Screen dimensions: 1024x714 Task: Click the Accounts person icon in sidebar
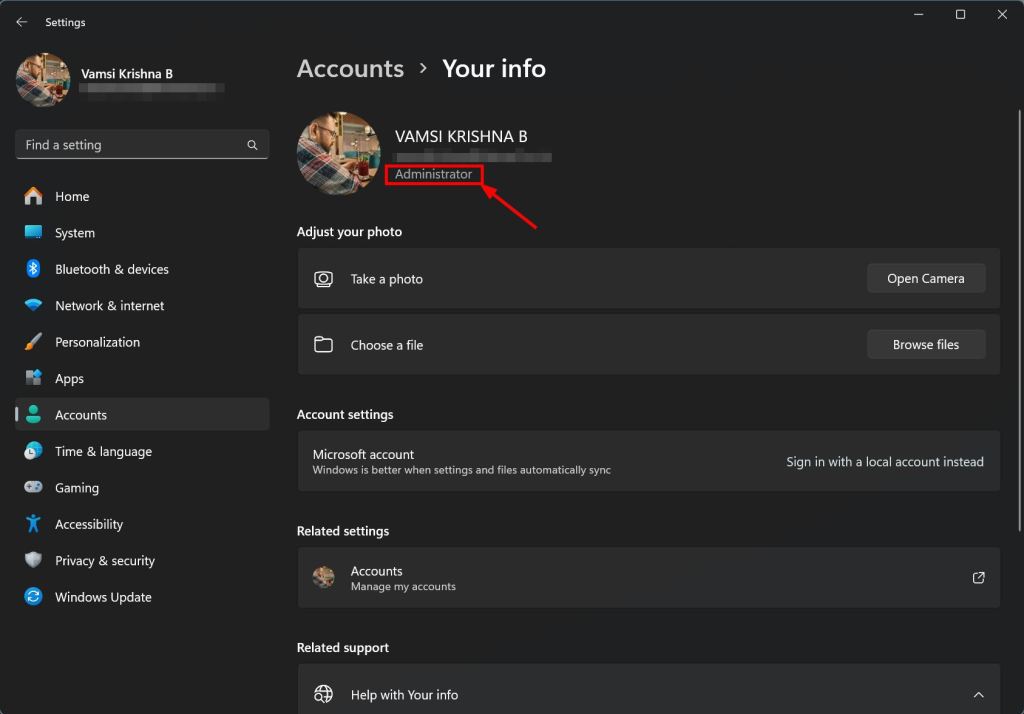[x=33, y=414]
